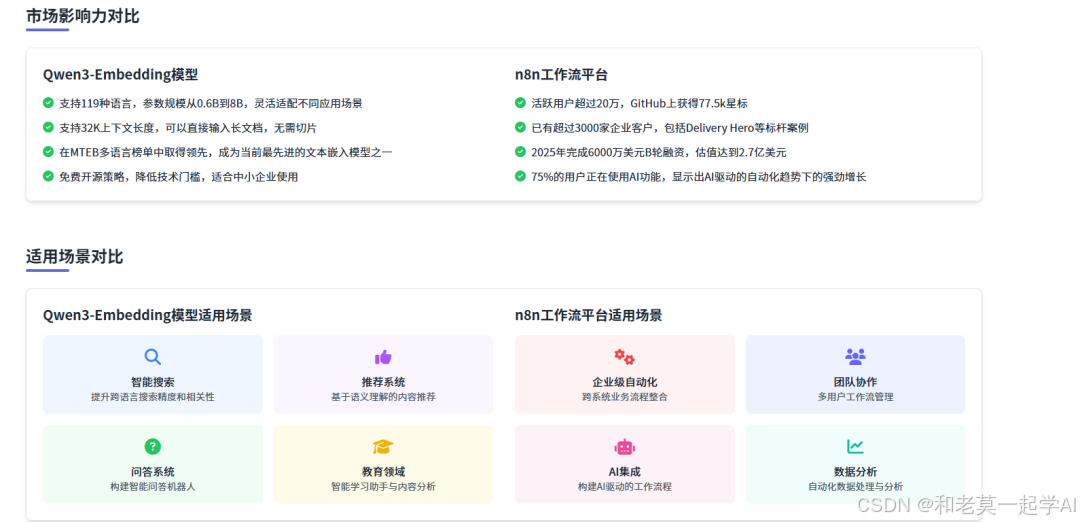Click the line chart icon above 数据分析
This screenshot has width=1080, height=522.
pos(855,446)
